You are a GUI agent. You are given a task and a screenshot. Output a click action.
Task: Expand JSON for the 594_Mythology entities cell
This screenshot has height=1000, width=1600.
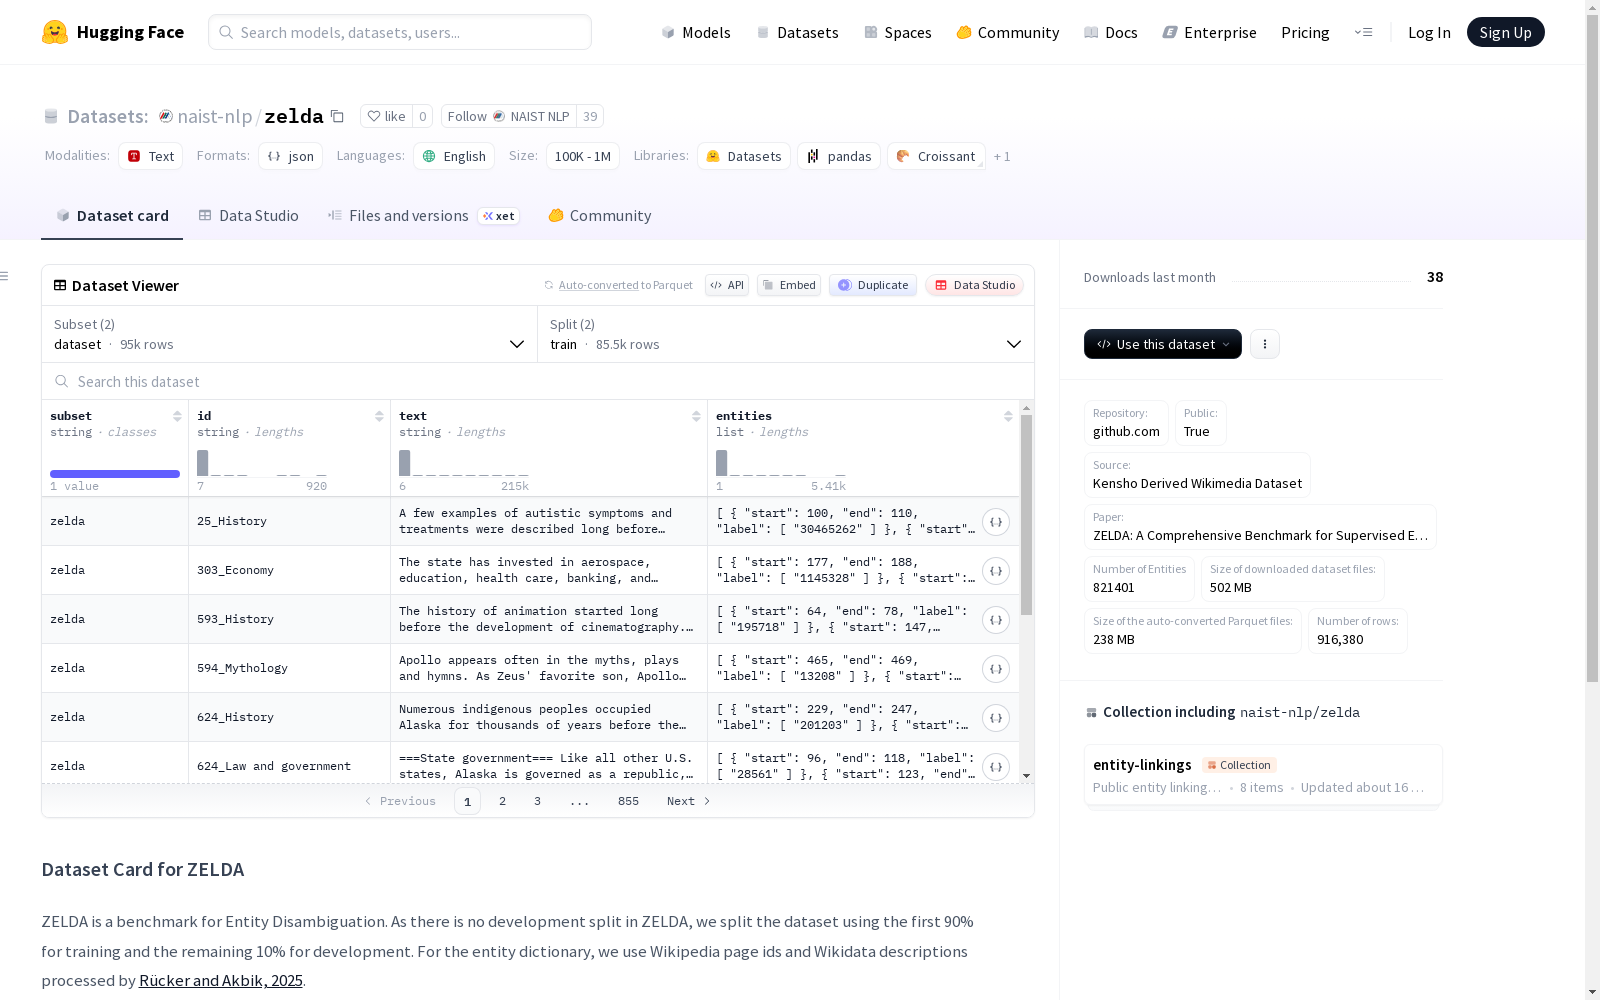click(996, 669)
